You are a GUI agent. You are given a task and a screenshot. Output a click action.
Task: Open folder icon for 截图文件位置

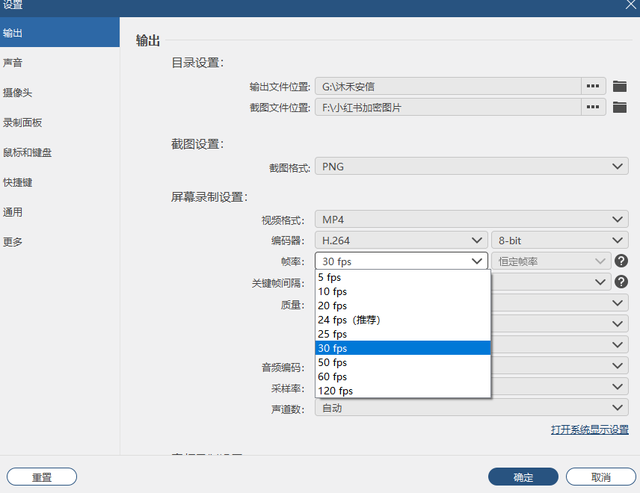619,107
